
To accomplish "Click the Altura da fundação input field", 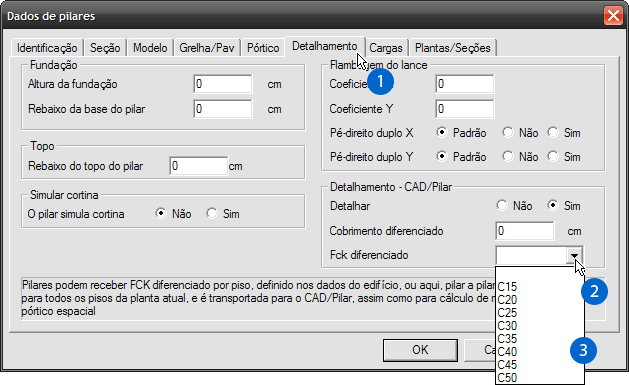I will click(x=223, y=84).
